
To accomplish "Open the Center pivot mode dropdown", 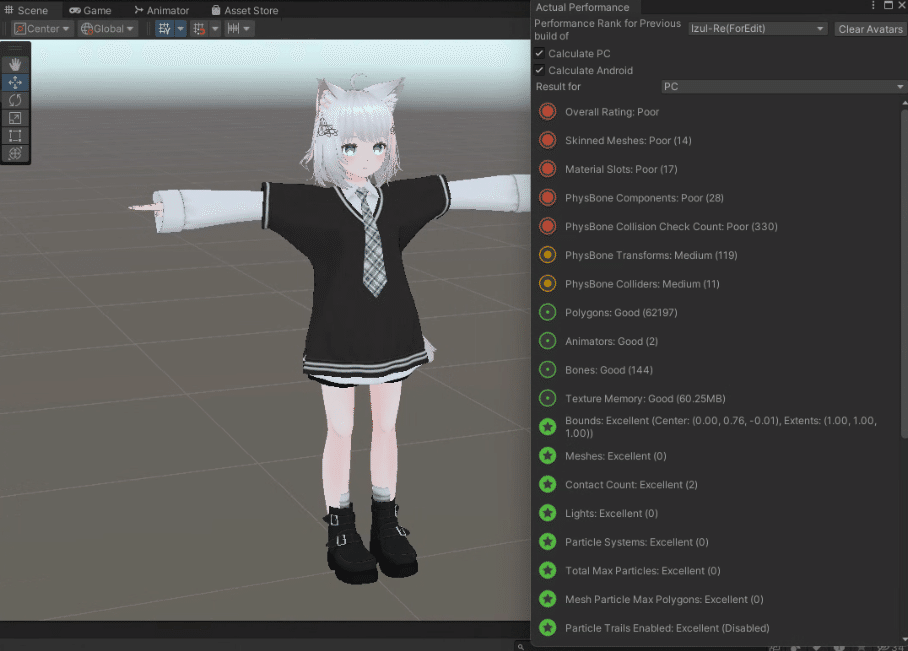I will click(x=40, y=29).
